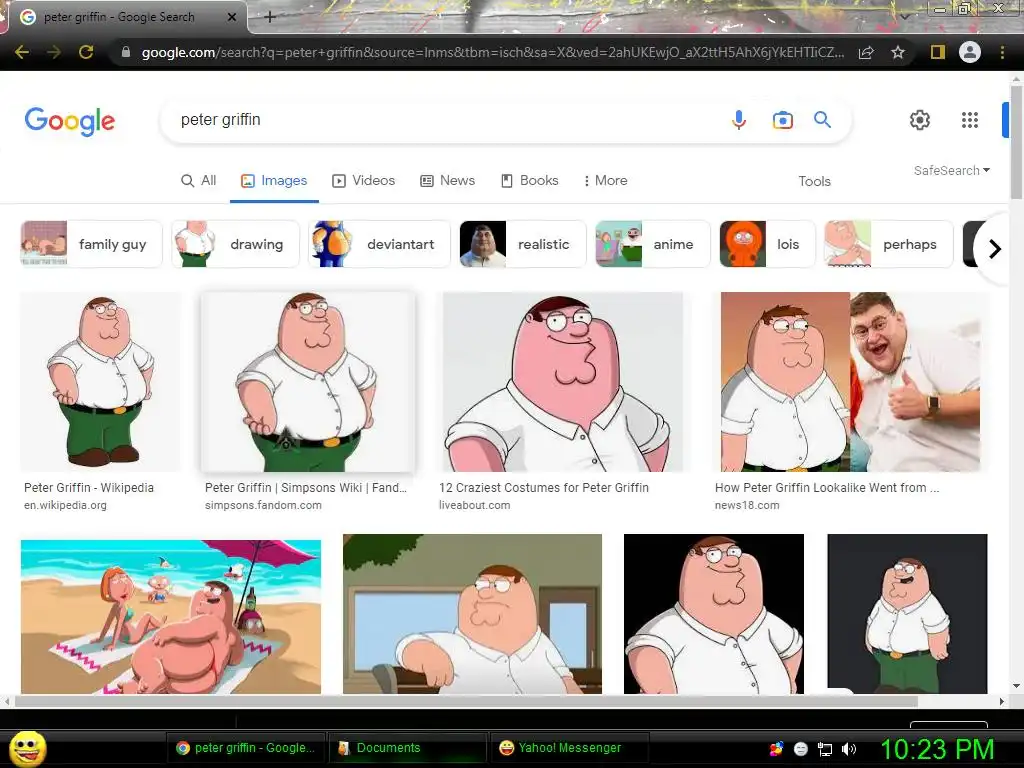Open the Simpsons Wiki Peter Griffin image
This screenshot has height=768, width=1024.
coord(308,381)
